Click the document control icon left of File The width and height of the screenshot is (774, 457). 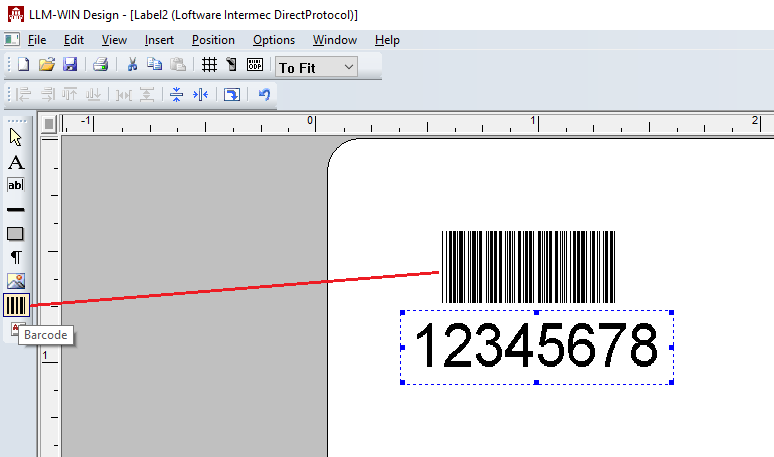pos(12,39)
